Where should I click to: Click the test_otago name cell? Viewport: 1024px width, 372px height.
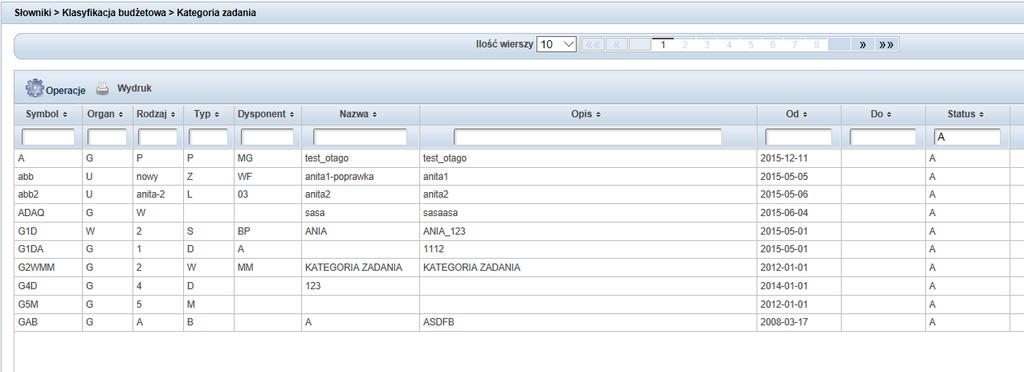(x=360, y=158)
